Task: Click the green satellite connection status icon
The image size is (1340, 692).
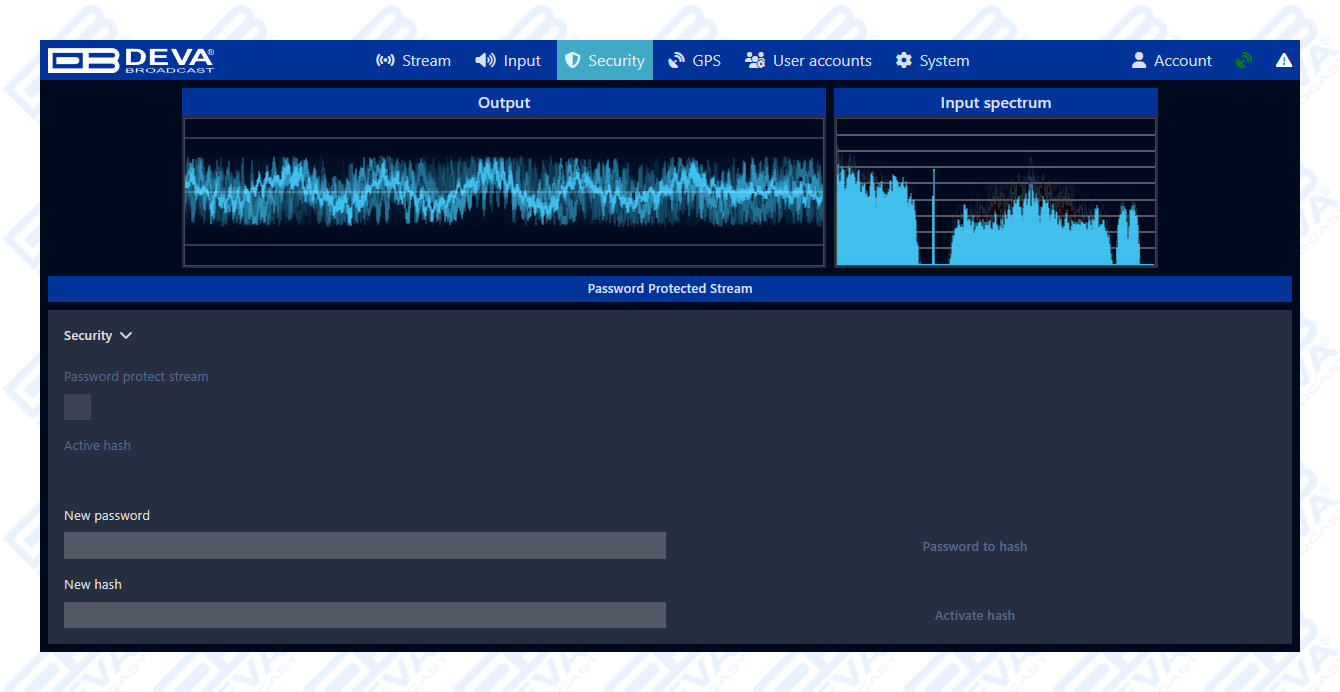Action: [1243, 60]
